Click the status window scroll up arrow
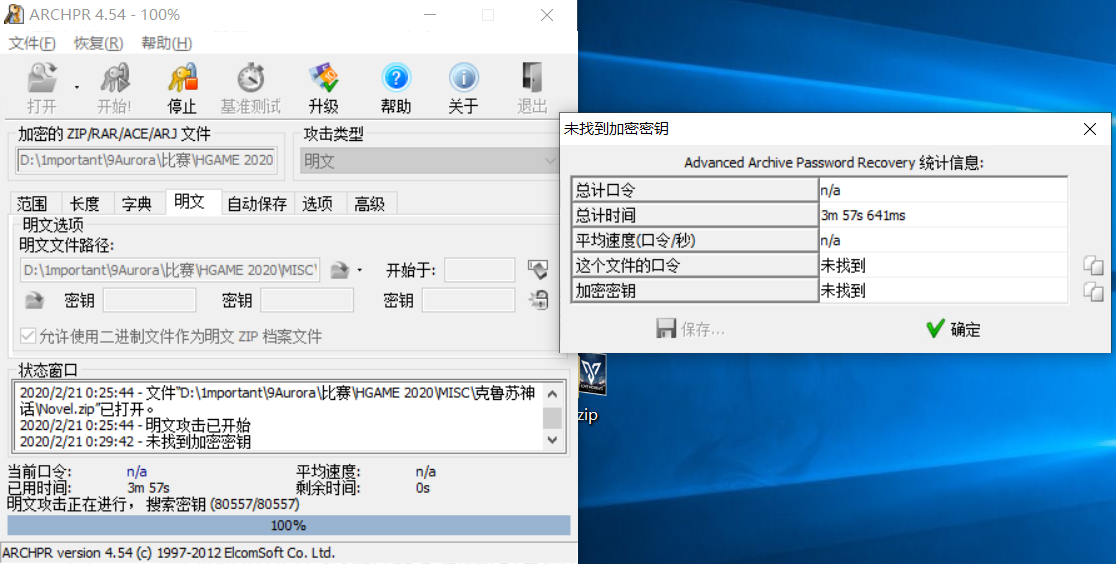 [552, 394]
